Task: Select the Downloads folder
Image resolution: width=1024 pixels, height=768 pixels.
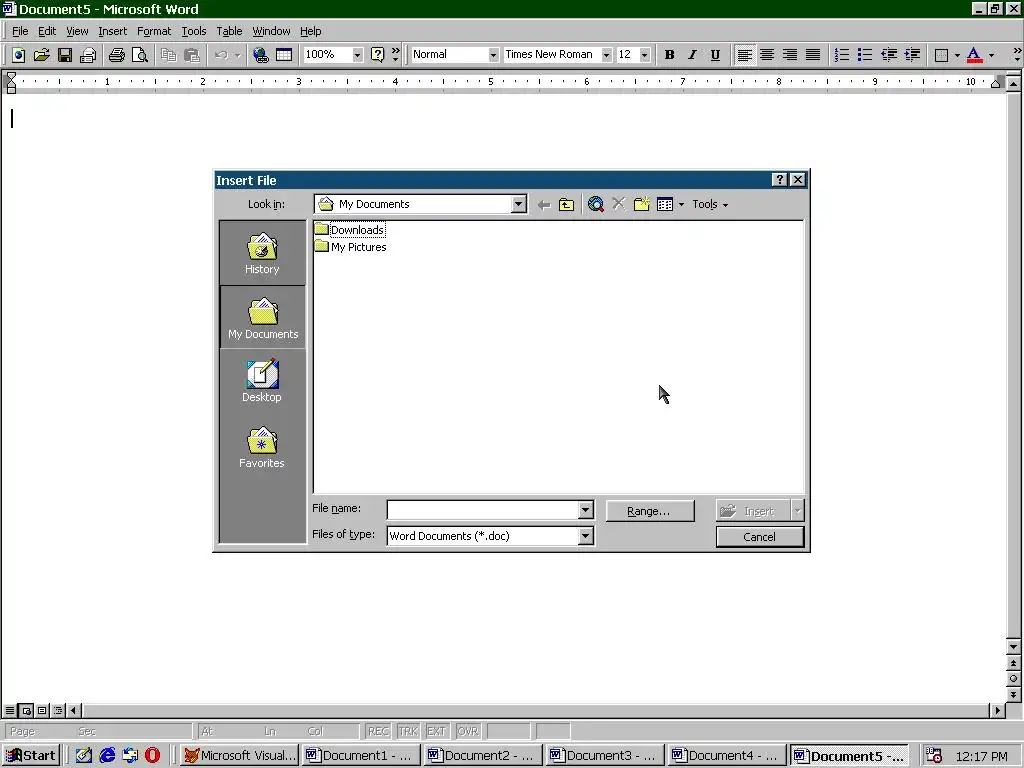Action: [x=349, y=230]
